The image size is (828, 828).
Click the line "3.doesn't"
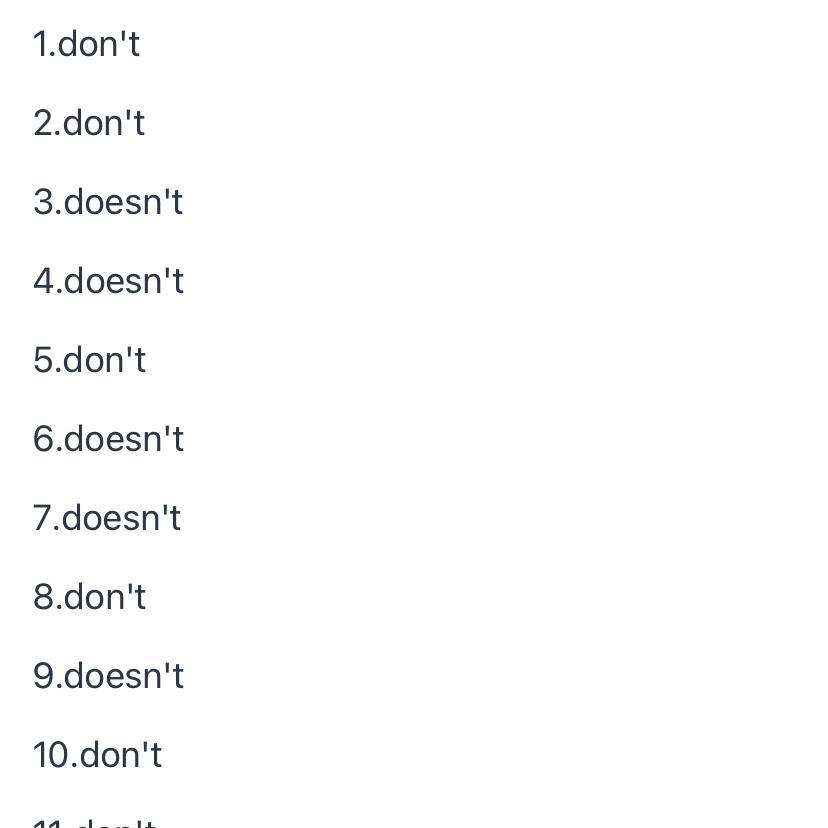click(108, 202)
